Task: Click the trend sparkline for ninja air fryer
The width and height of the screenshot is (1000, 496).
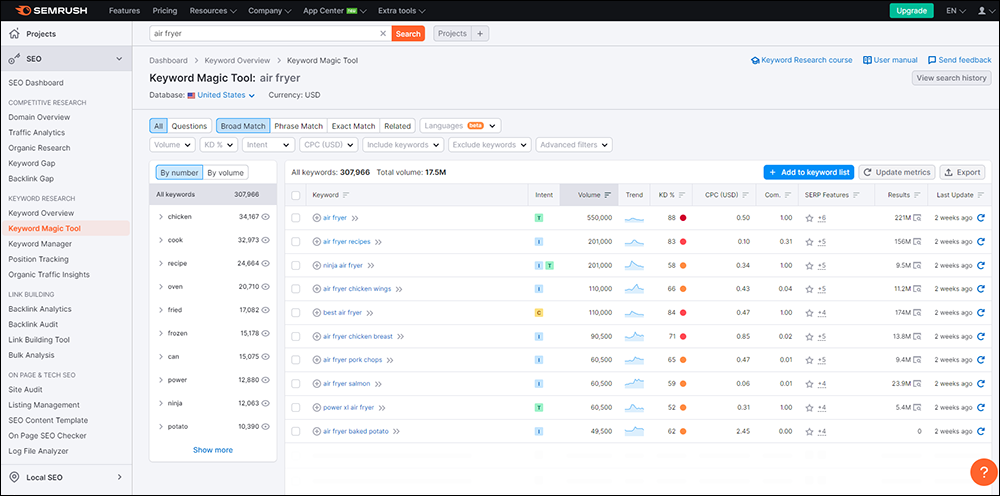Action: (x=634, y=265)
